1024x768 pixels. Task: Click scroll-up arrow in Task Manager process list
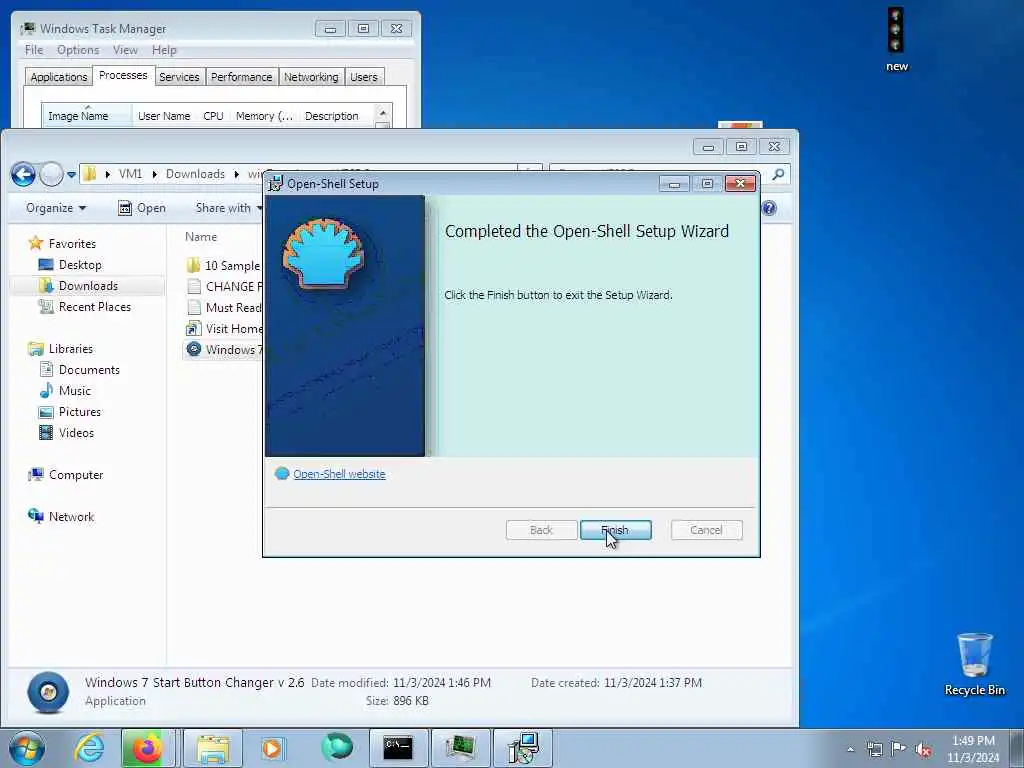coord(383,113)
